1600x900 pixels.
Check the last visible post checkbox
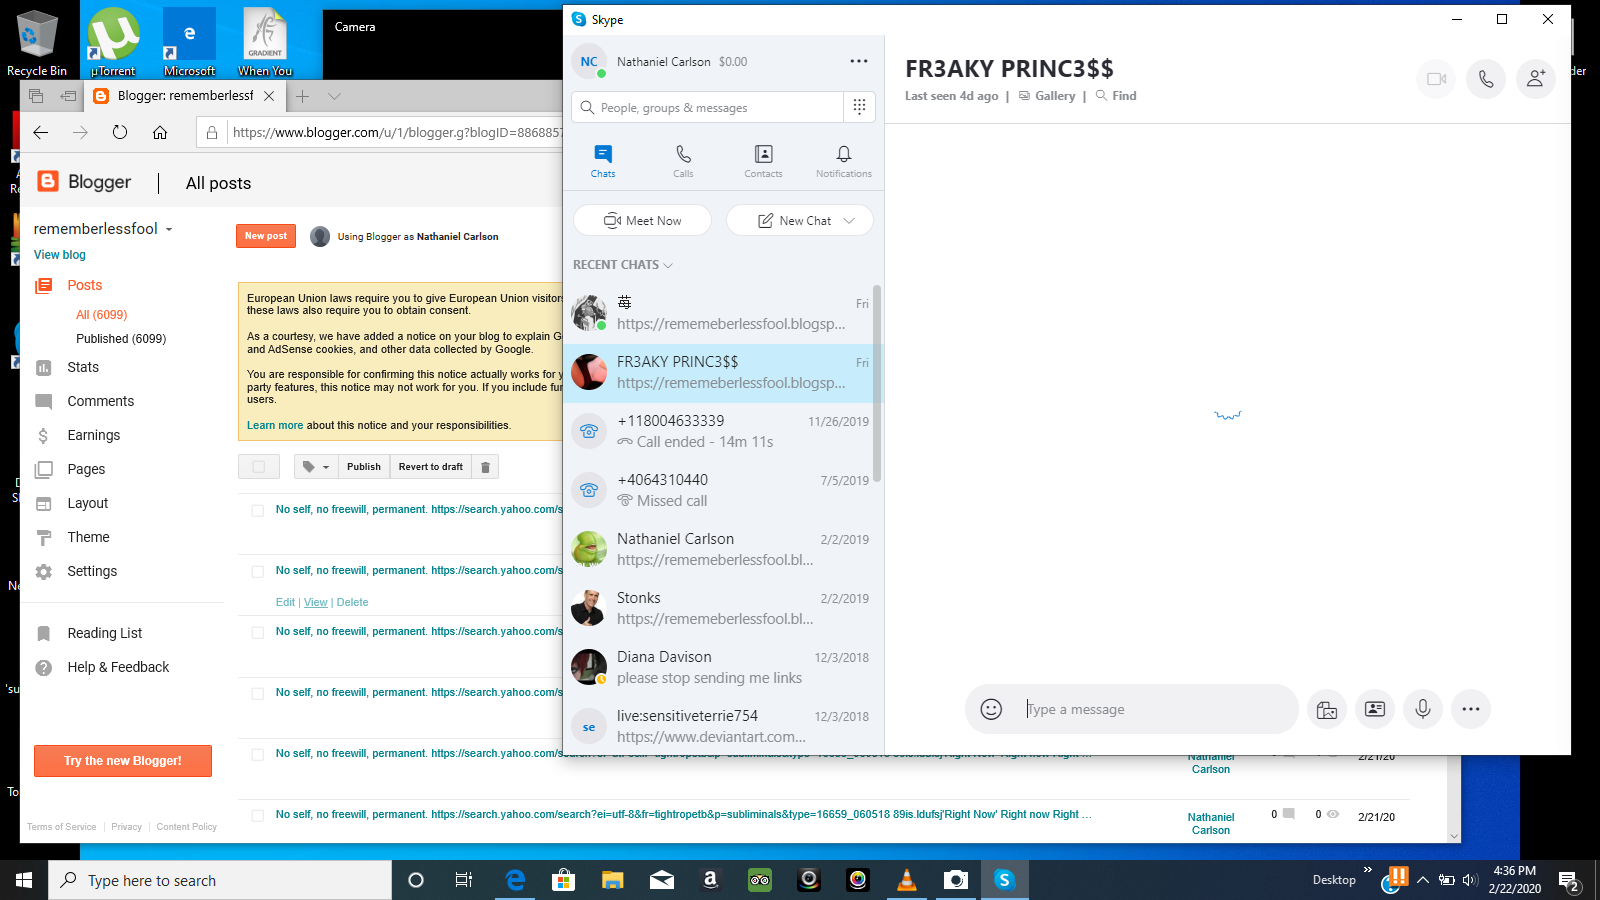point(257,815)
